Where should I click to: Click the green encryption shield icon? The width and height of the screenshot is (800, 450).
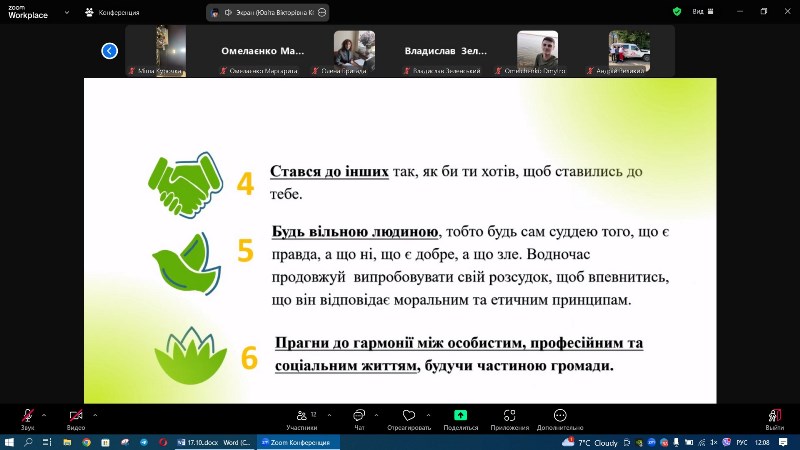pyautogui.click(x=677, y=12)
